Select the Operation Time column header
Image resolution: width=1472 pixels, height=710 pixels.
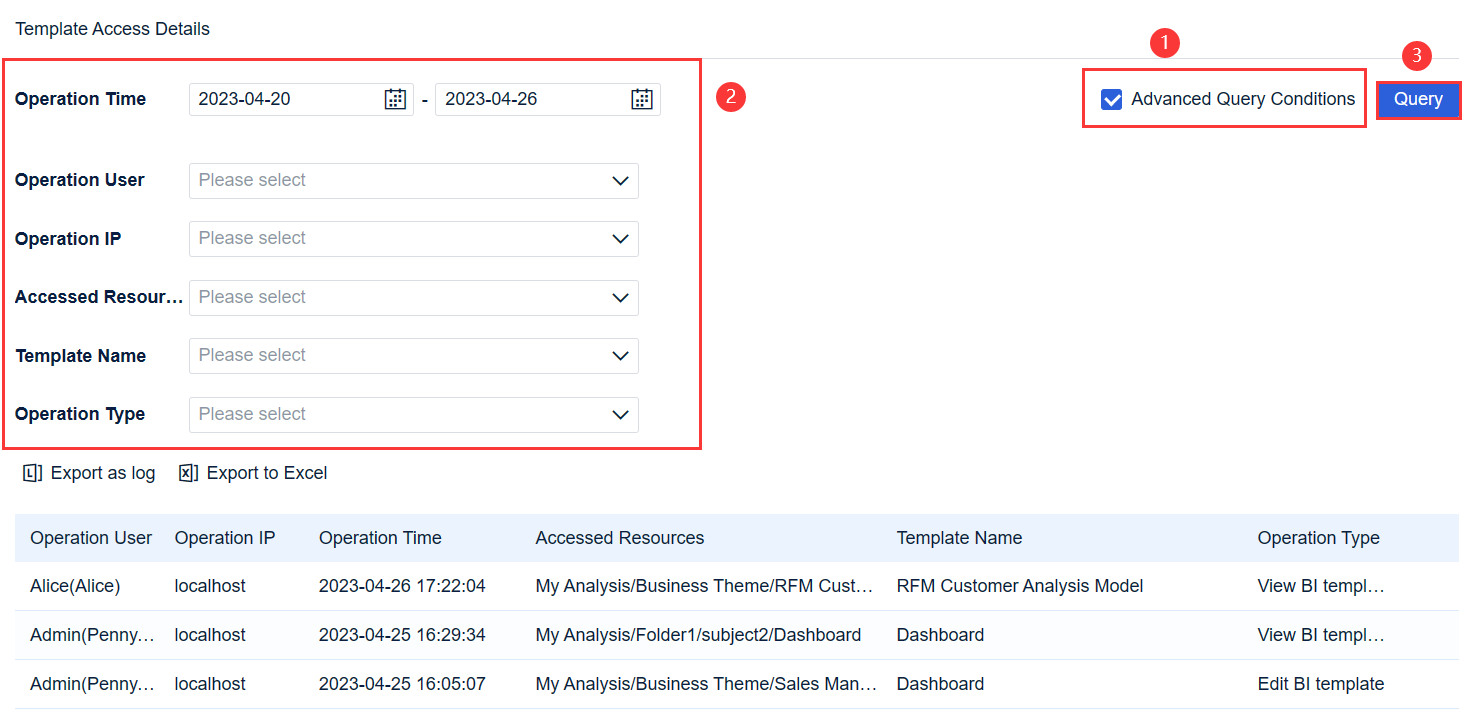point(380,537)
